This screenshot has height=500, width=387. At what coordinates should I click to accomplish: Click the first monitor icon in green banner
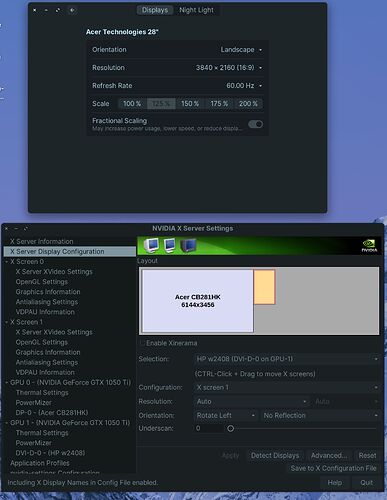(x=151, y=245)
